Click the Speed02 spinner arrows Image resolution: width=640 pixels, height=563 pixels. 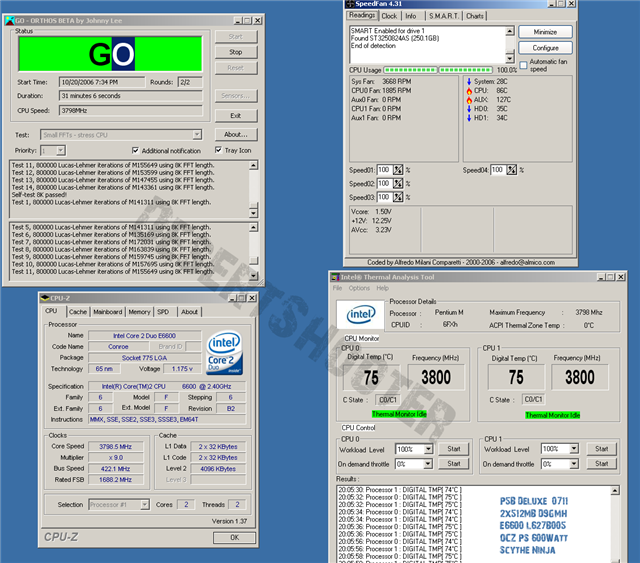(398, 183)
